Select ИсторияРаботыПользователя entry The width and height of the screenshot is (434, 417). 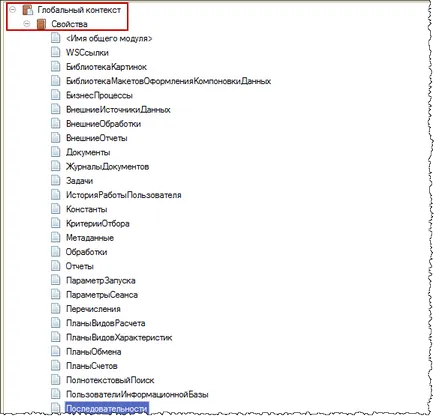pyautogui.click(x=124, y=195)
